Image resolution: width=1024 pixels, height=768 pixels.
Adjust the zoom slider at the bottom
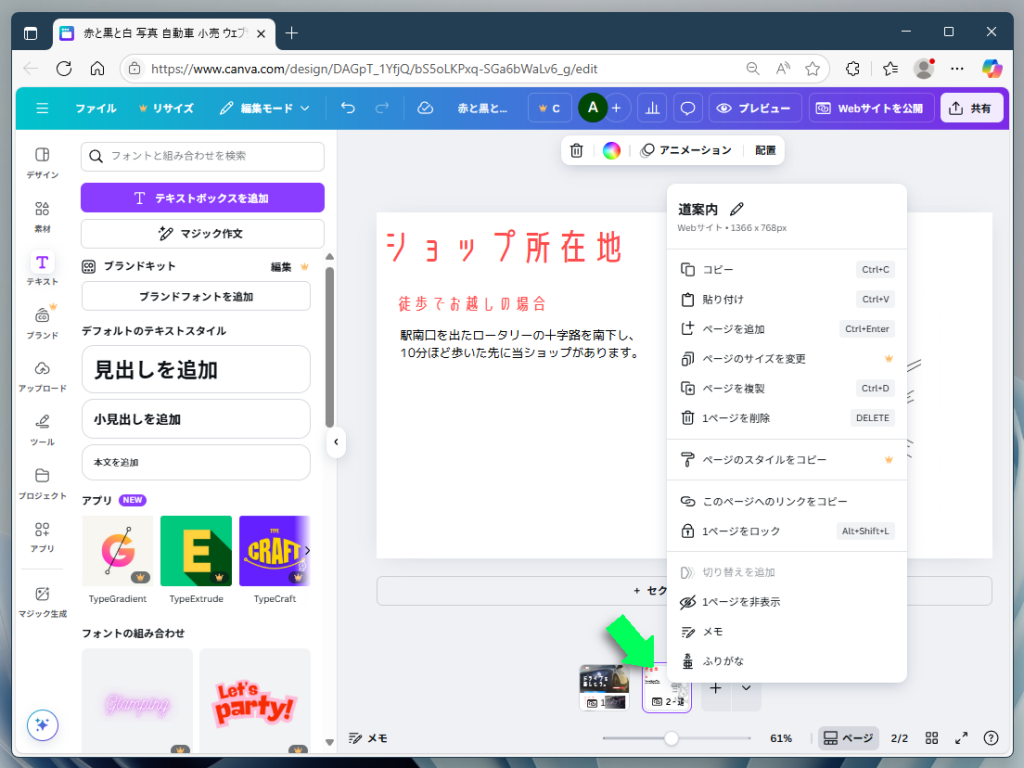669,737
